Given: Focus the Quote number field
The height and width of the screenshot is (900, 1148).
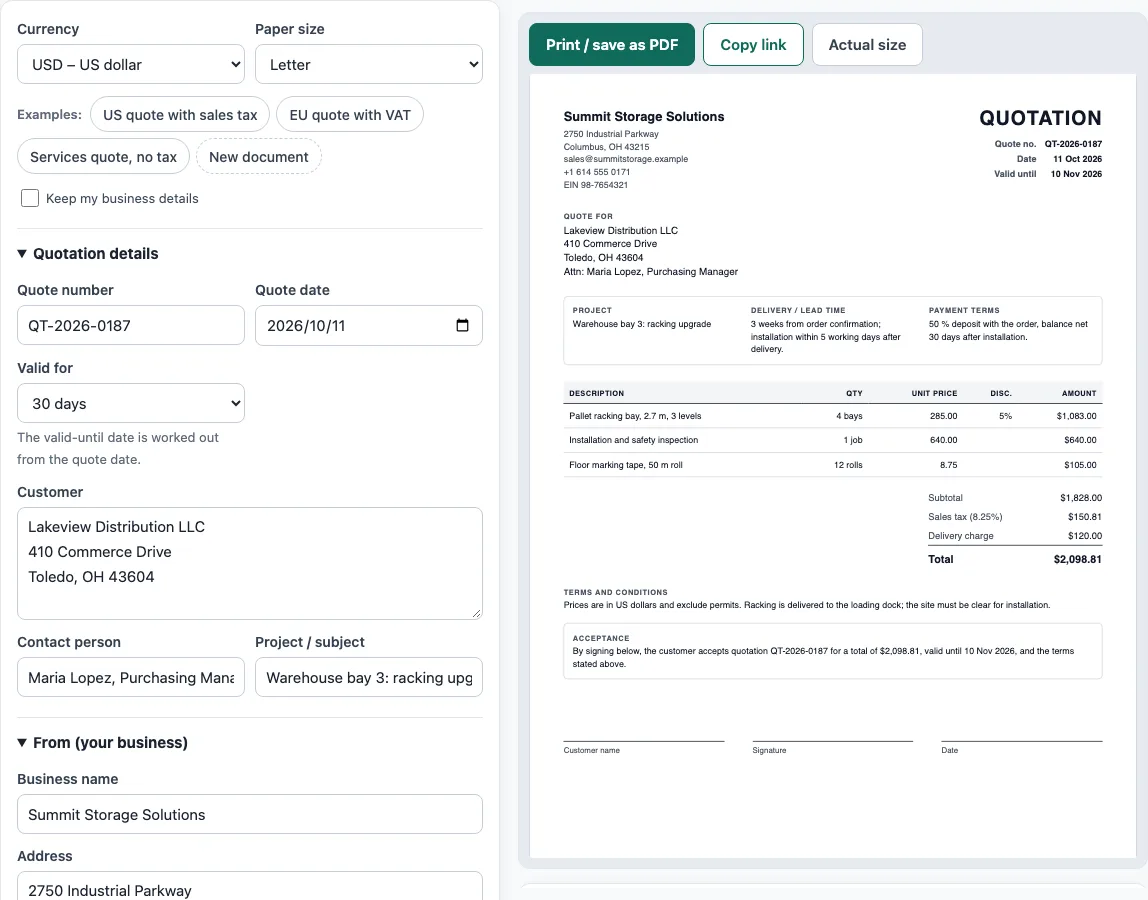Looking at the screenshot, I should [131, 325].
